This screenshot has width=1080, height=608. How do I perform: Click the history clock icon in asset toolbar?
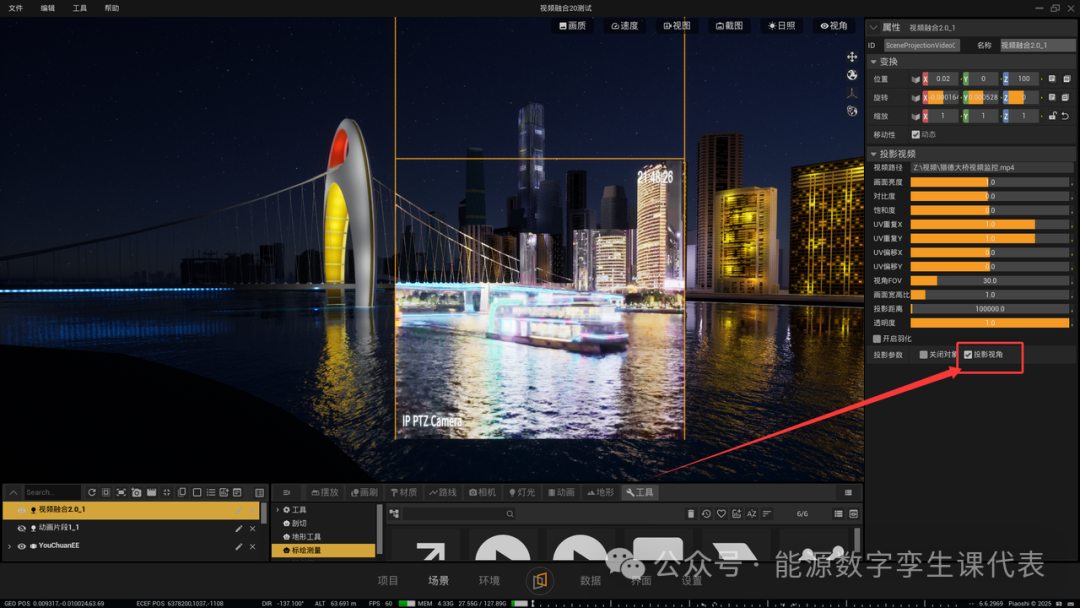click(706, 514)
